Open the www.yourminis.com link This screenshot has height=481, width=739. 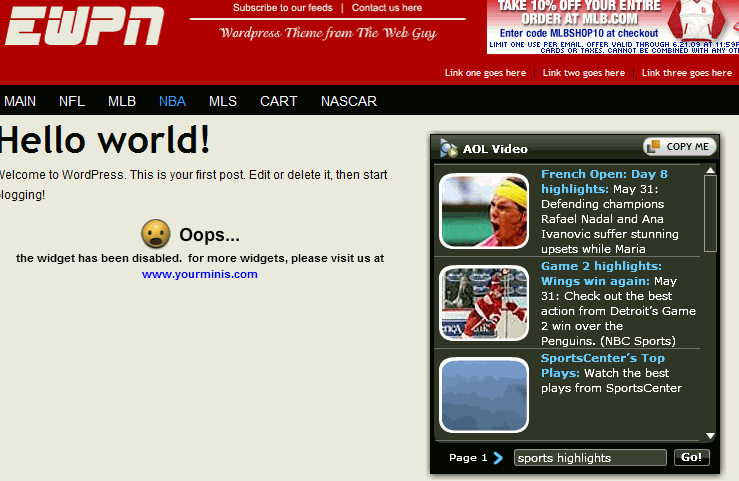click(x=200, y=274)
